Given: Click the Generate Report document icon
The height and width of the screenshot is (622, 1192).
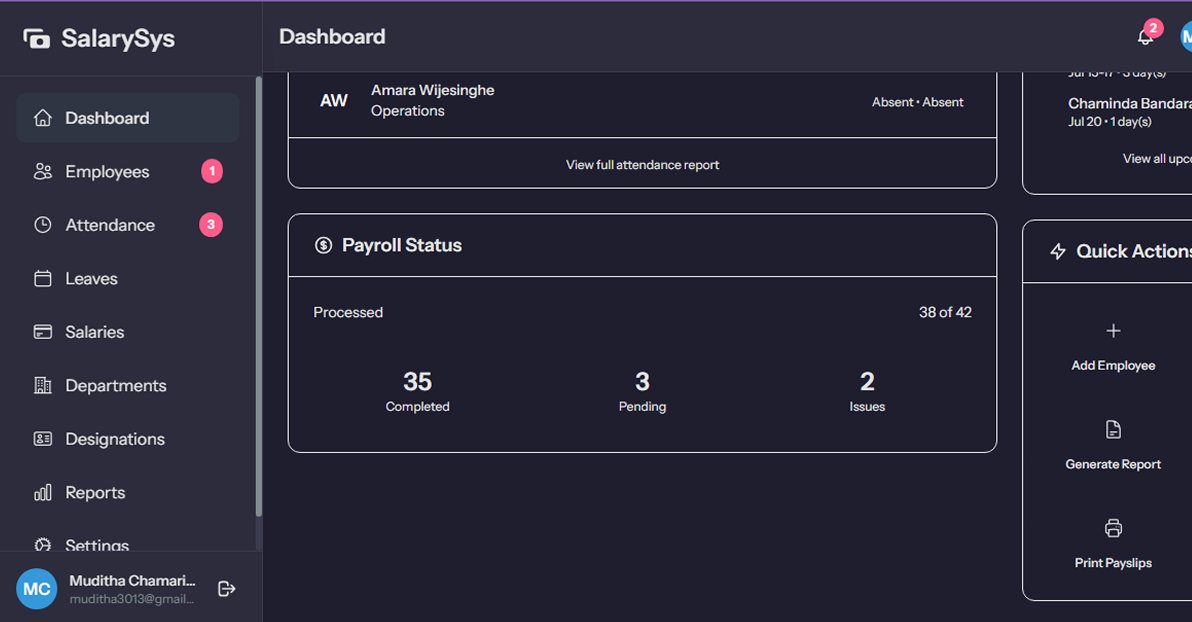Looking at the screenshot, I should 1113,430.
